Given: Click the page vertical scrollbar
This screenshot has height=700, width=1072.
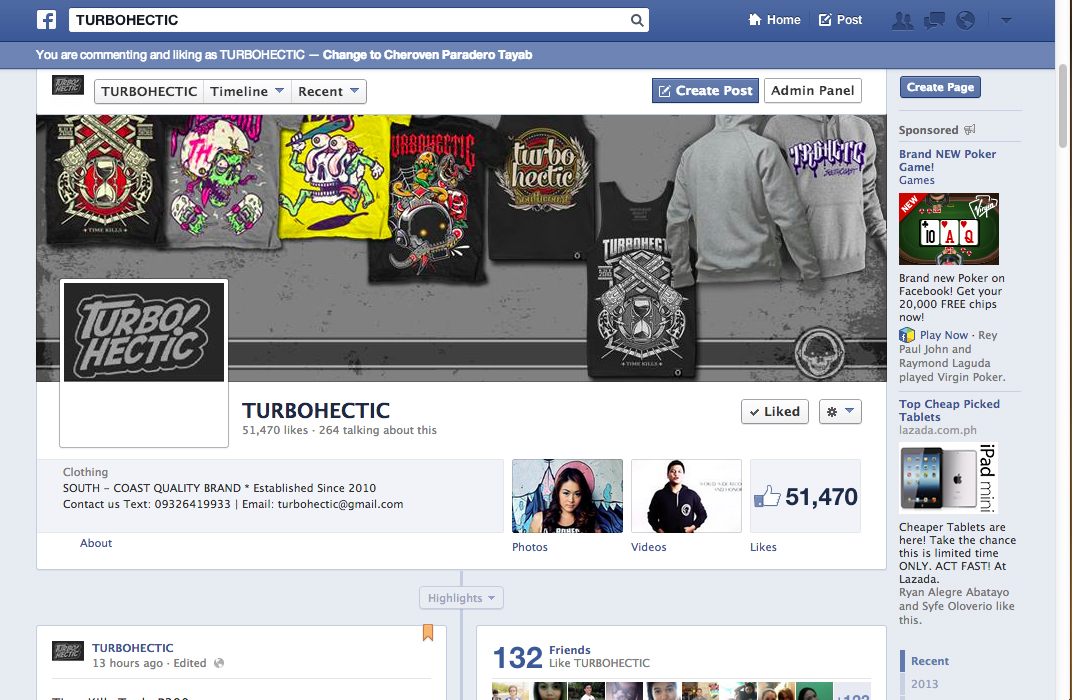Looking at the screenshot, I should [1062, 106].
